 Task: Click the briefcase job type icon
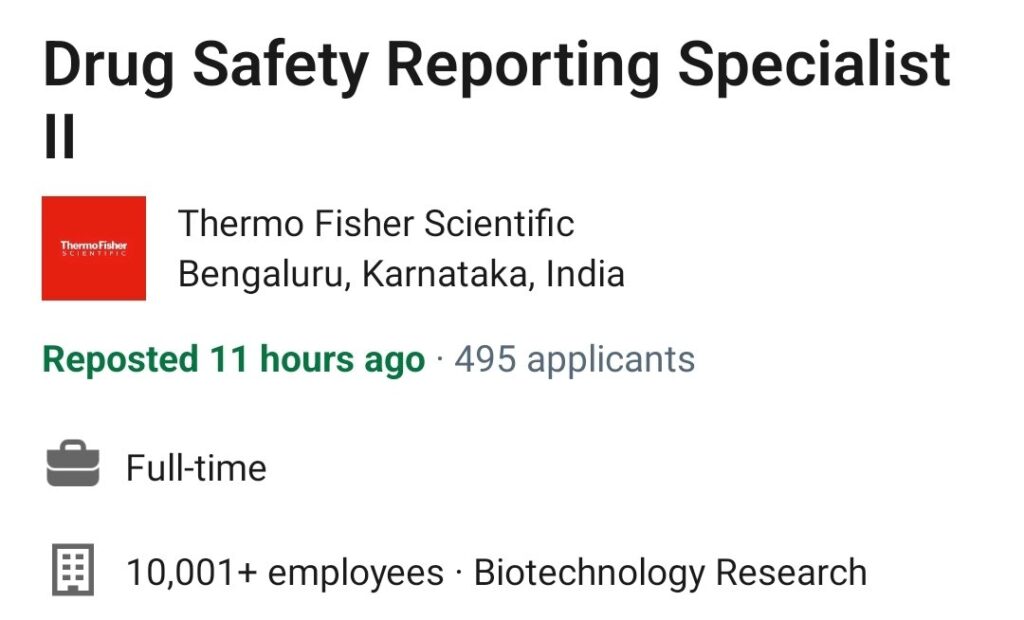(73, 464)
